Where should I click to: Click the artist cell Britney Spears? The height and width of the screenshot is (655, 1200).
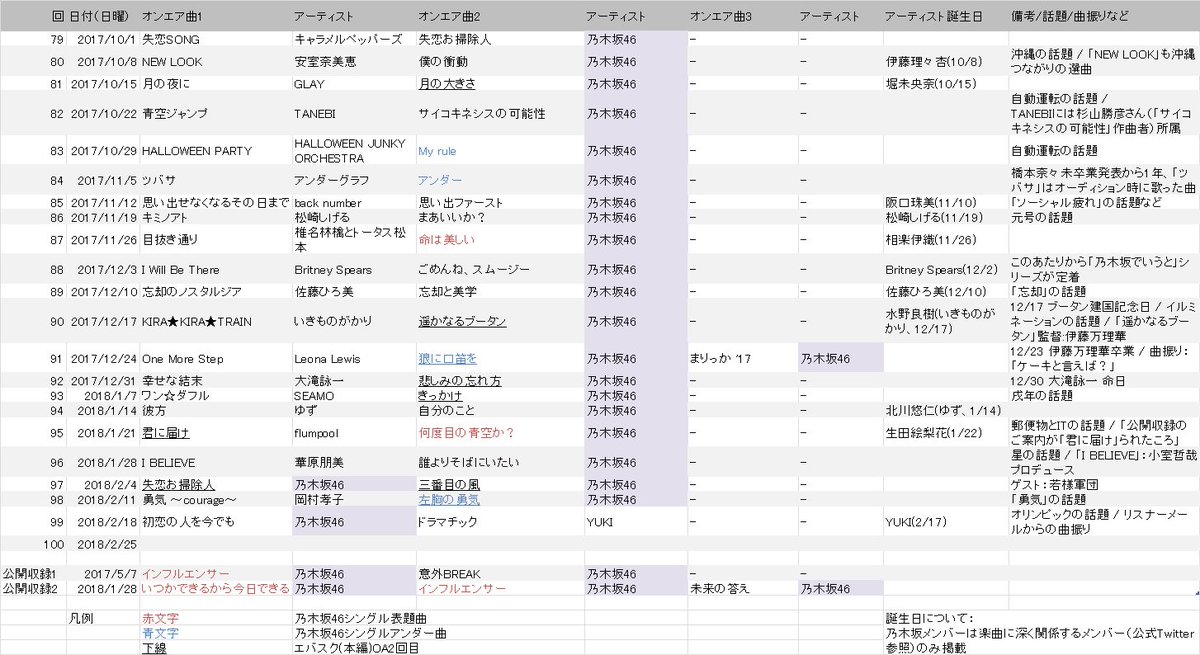click(333, 270)
